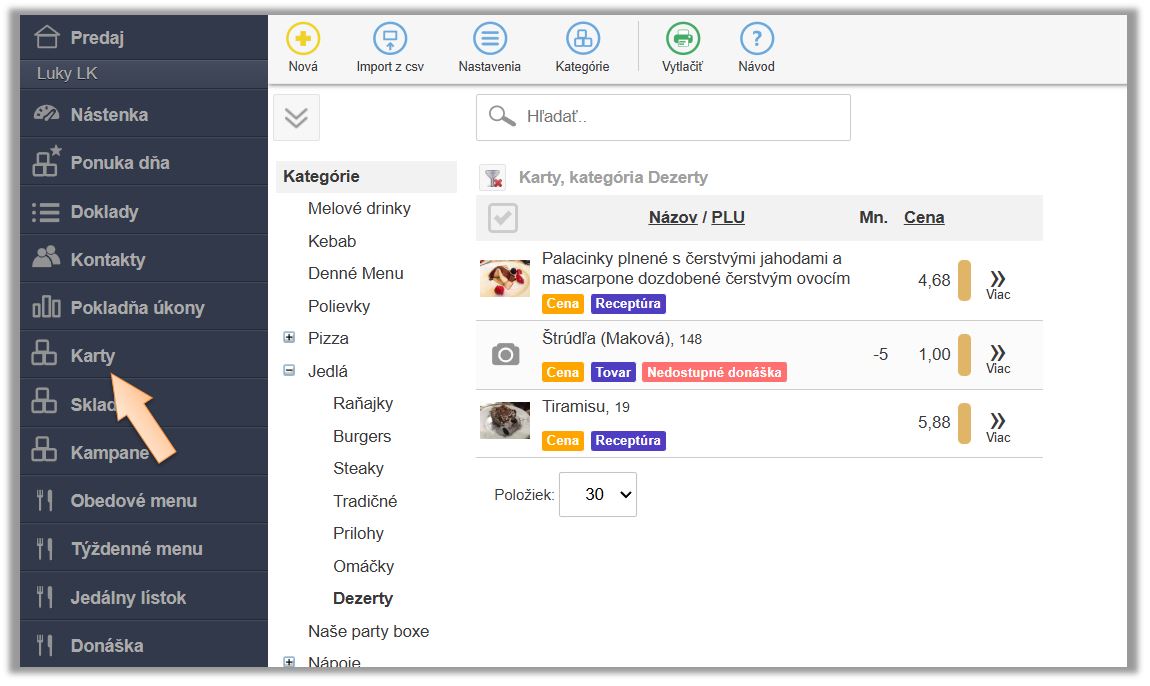The image size is (1150, 686).
Task: Click camera placeholder for Štrúdľa item
Action: (505, 354)
